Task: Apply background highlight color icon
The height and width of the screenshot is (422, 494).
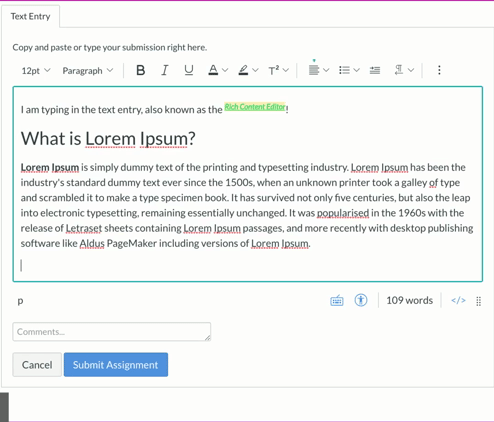Action: (243, 70)
